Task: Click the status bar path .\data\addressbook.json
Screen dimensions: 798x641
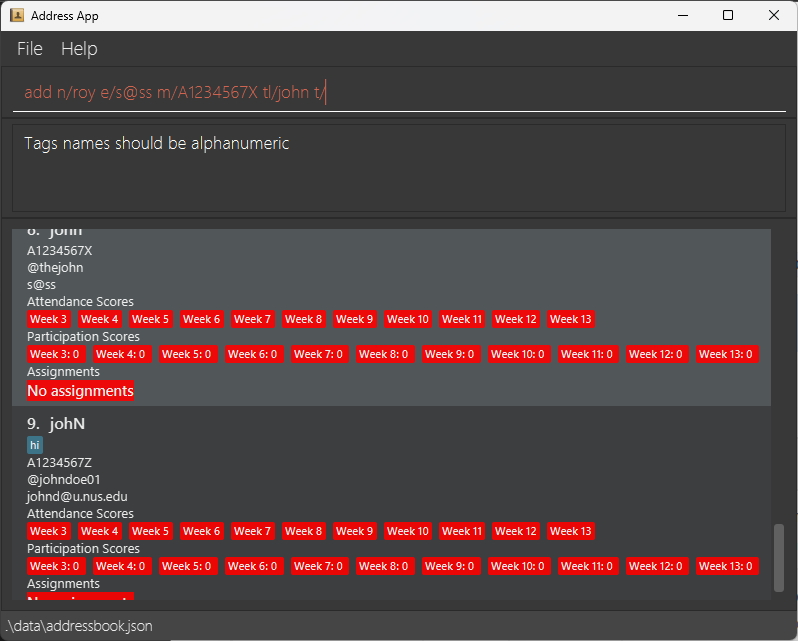Action: [79, 626]
